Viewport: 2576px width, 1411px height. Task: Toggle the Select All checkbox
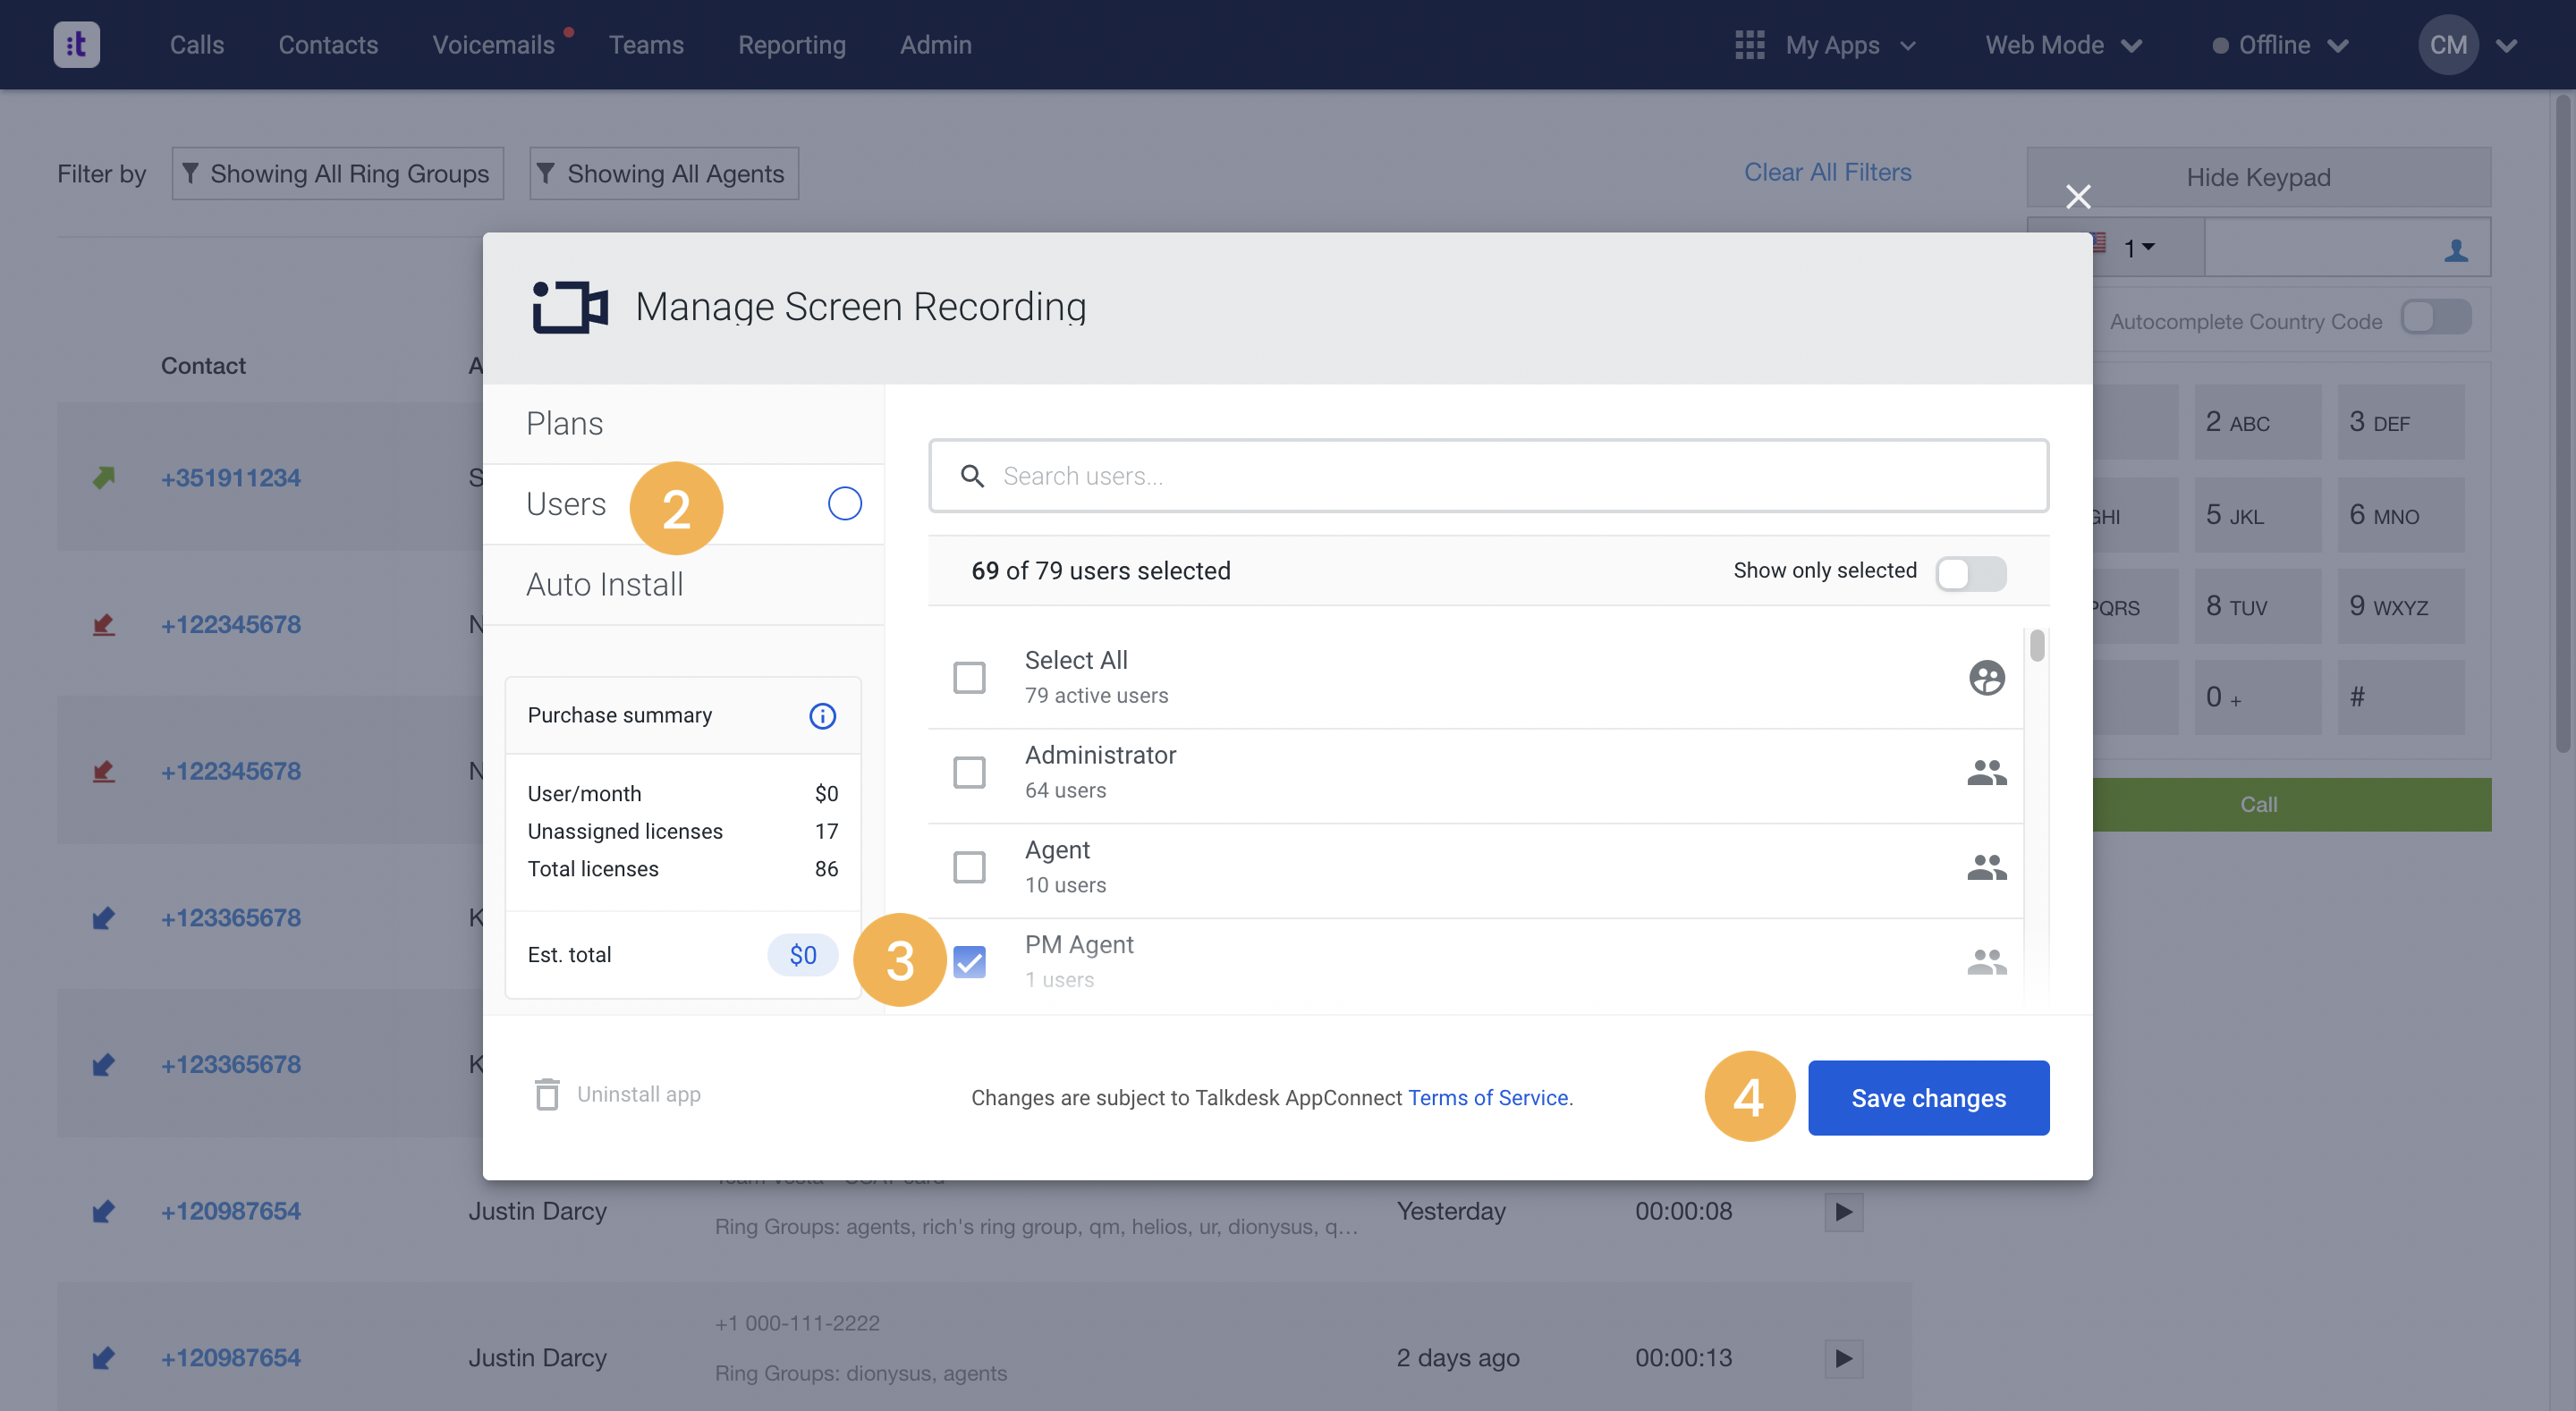tap(969, 678)
